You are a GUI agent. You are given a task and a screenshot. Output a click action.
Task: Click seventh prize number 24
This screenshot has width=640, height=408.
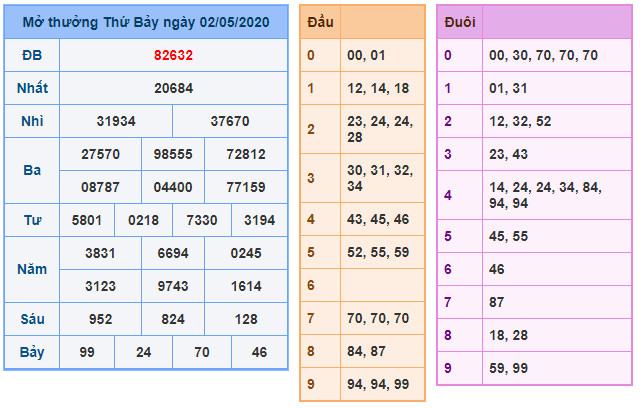tap(143, 352)
